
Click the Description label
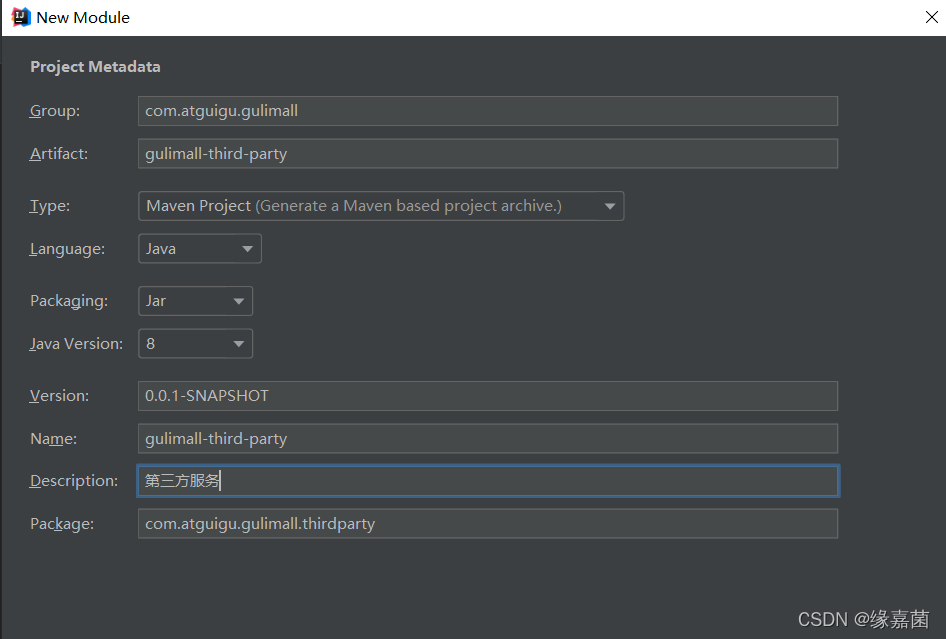click(x=74, y=481)
